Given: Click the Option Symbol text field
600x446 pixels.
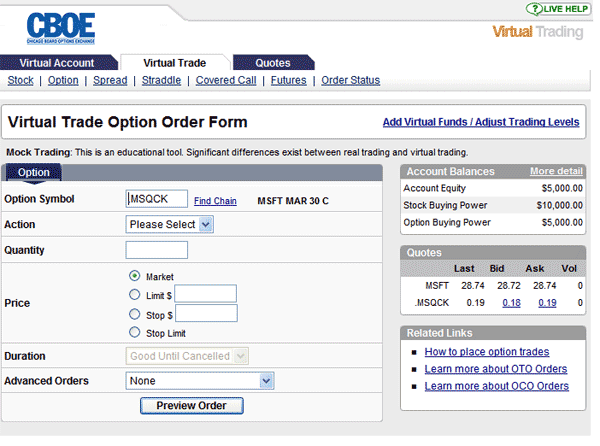Looking at the screenshot, I should 156,199.
